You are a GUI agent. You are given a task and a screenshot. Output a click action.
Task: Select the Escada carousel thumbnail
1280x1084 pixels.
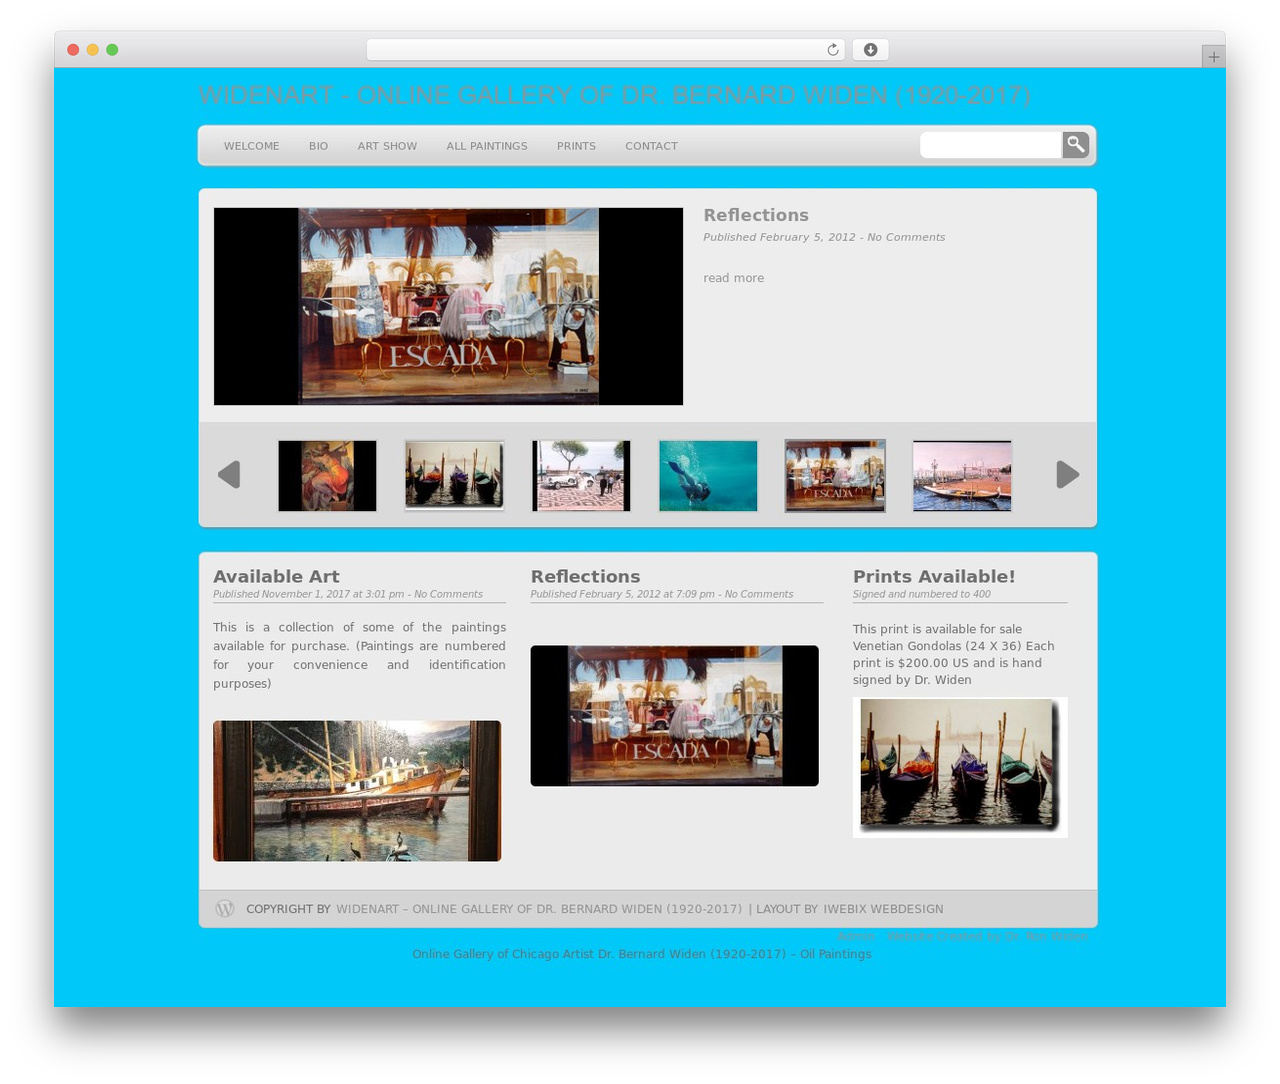point(835,476)
